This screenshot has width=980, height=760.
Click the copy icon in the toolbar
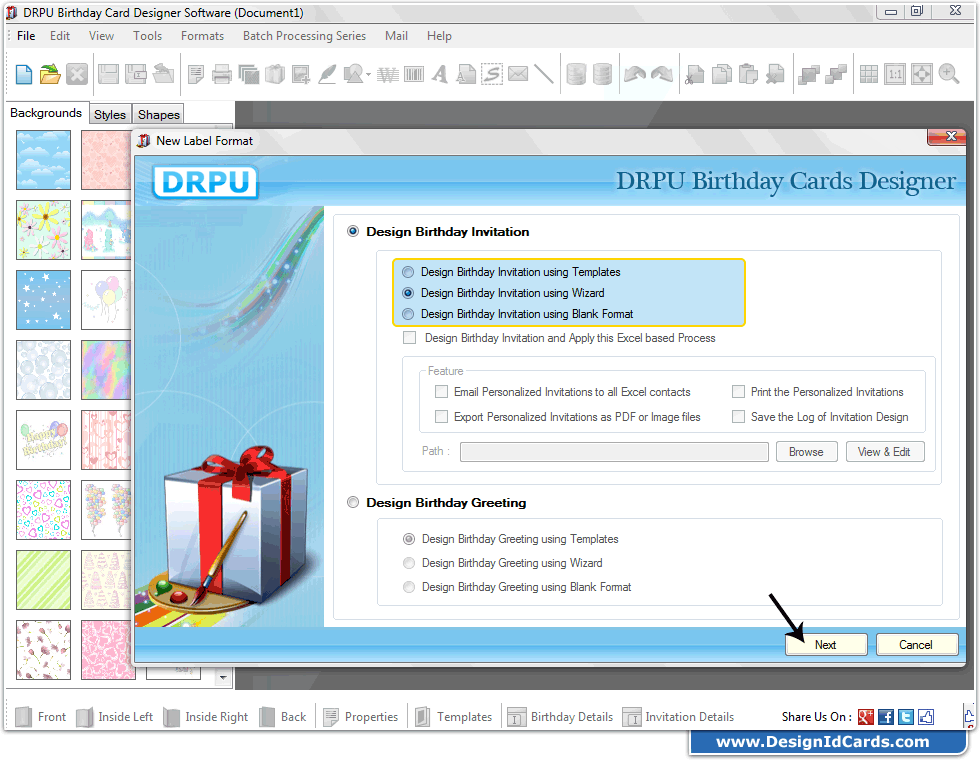(722, 74)
